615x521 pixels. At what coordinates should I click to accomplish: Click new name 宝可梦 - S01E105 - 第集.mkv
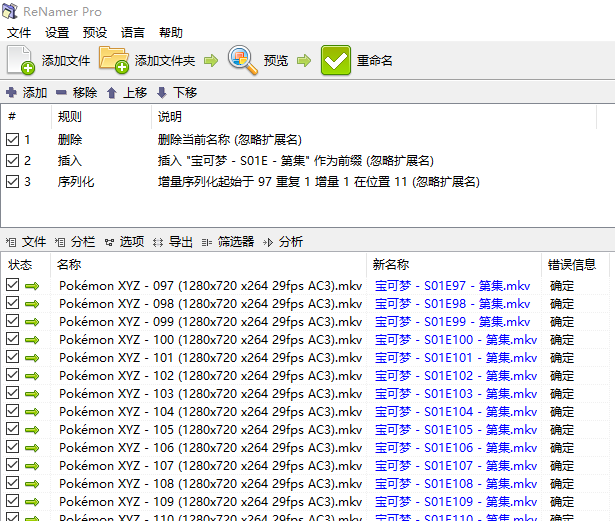(x=456, y=430)
